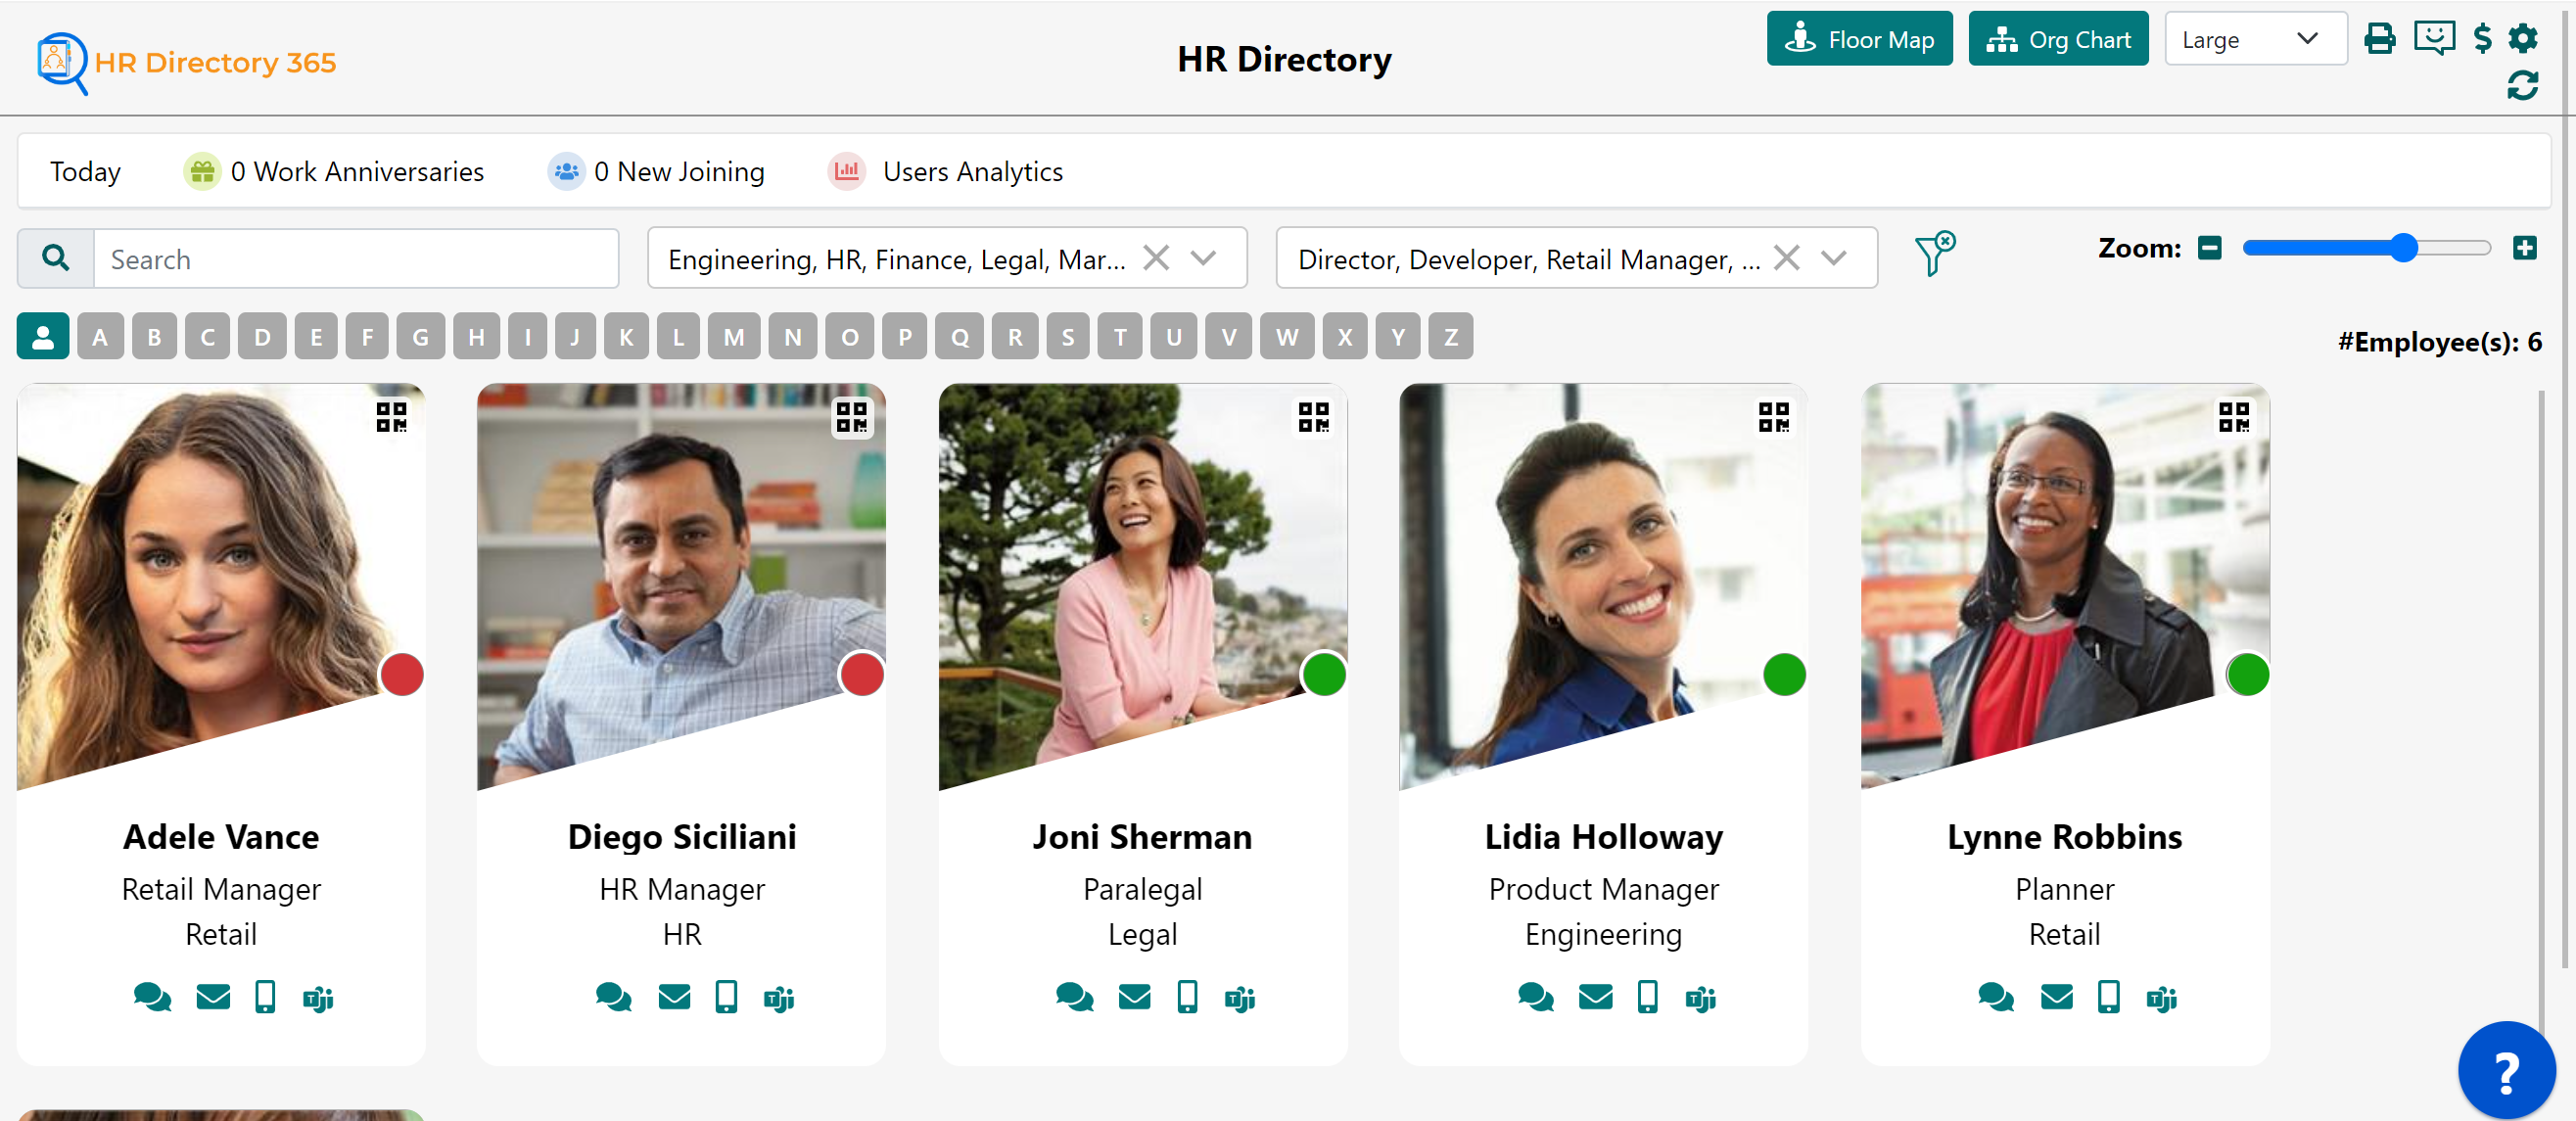The width and height of the screenshot is (2576, 1121).
Task: Click the refresh directory icon
Action: point(2524,86)
